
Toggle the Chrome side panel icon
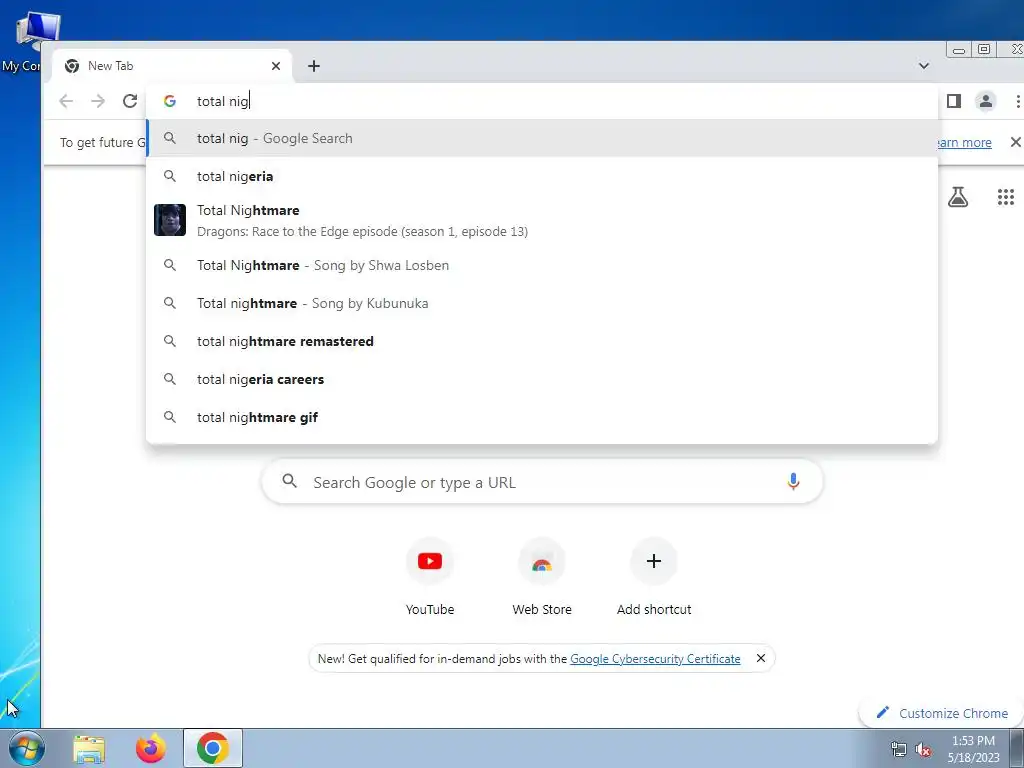[x=953, y=101]
